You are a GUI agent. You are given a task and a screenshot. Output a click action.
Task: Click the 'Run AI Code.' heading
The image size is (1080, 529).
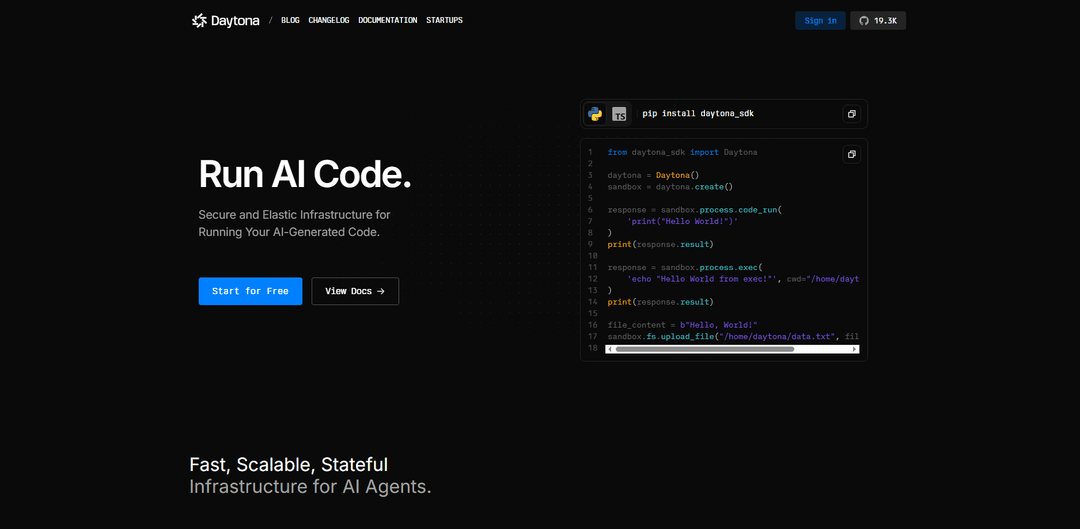pyautogui.click(x=304, y=174)
